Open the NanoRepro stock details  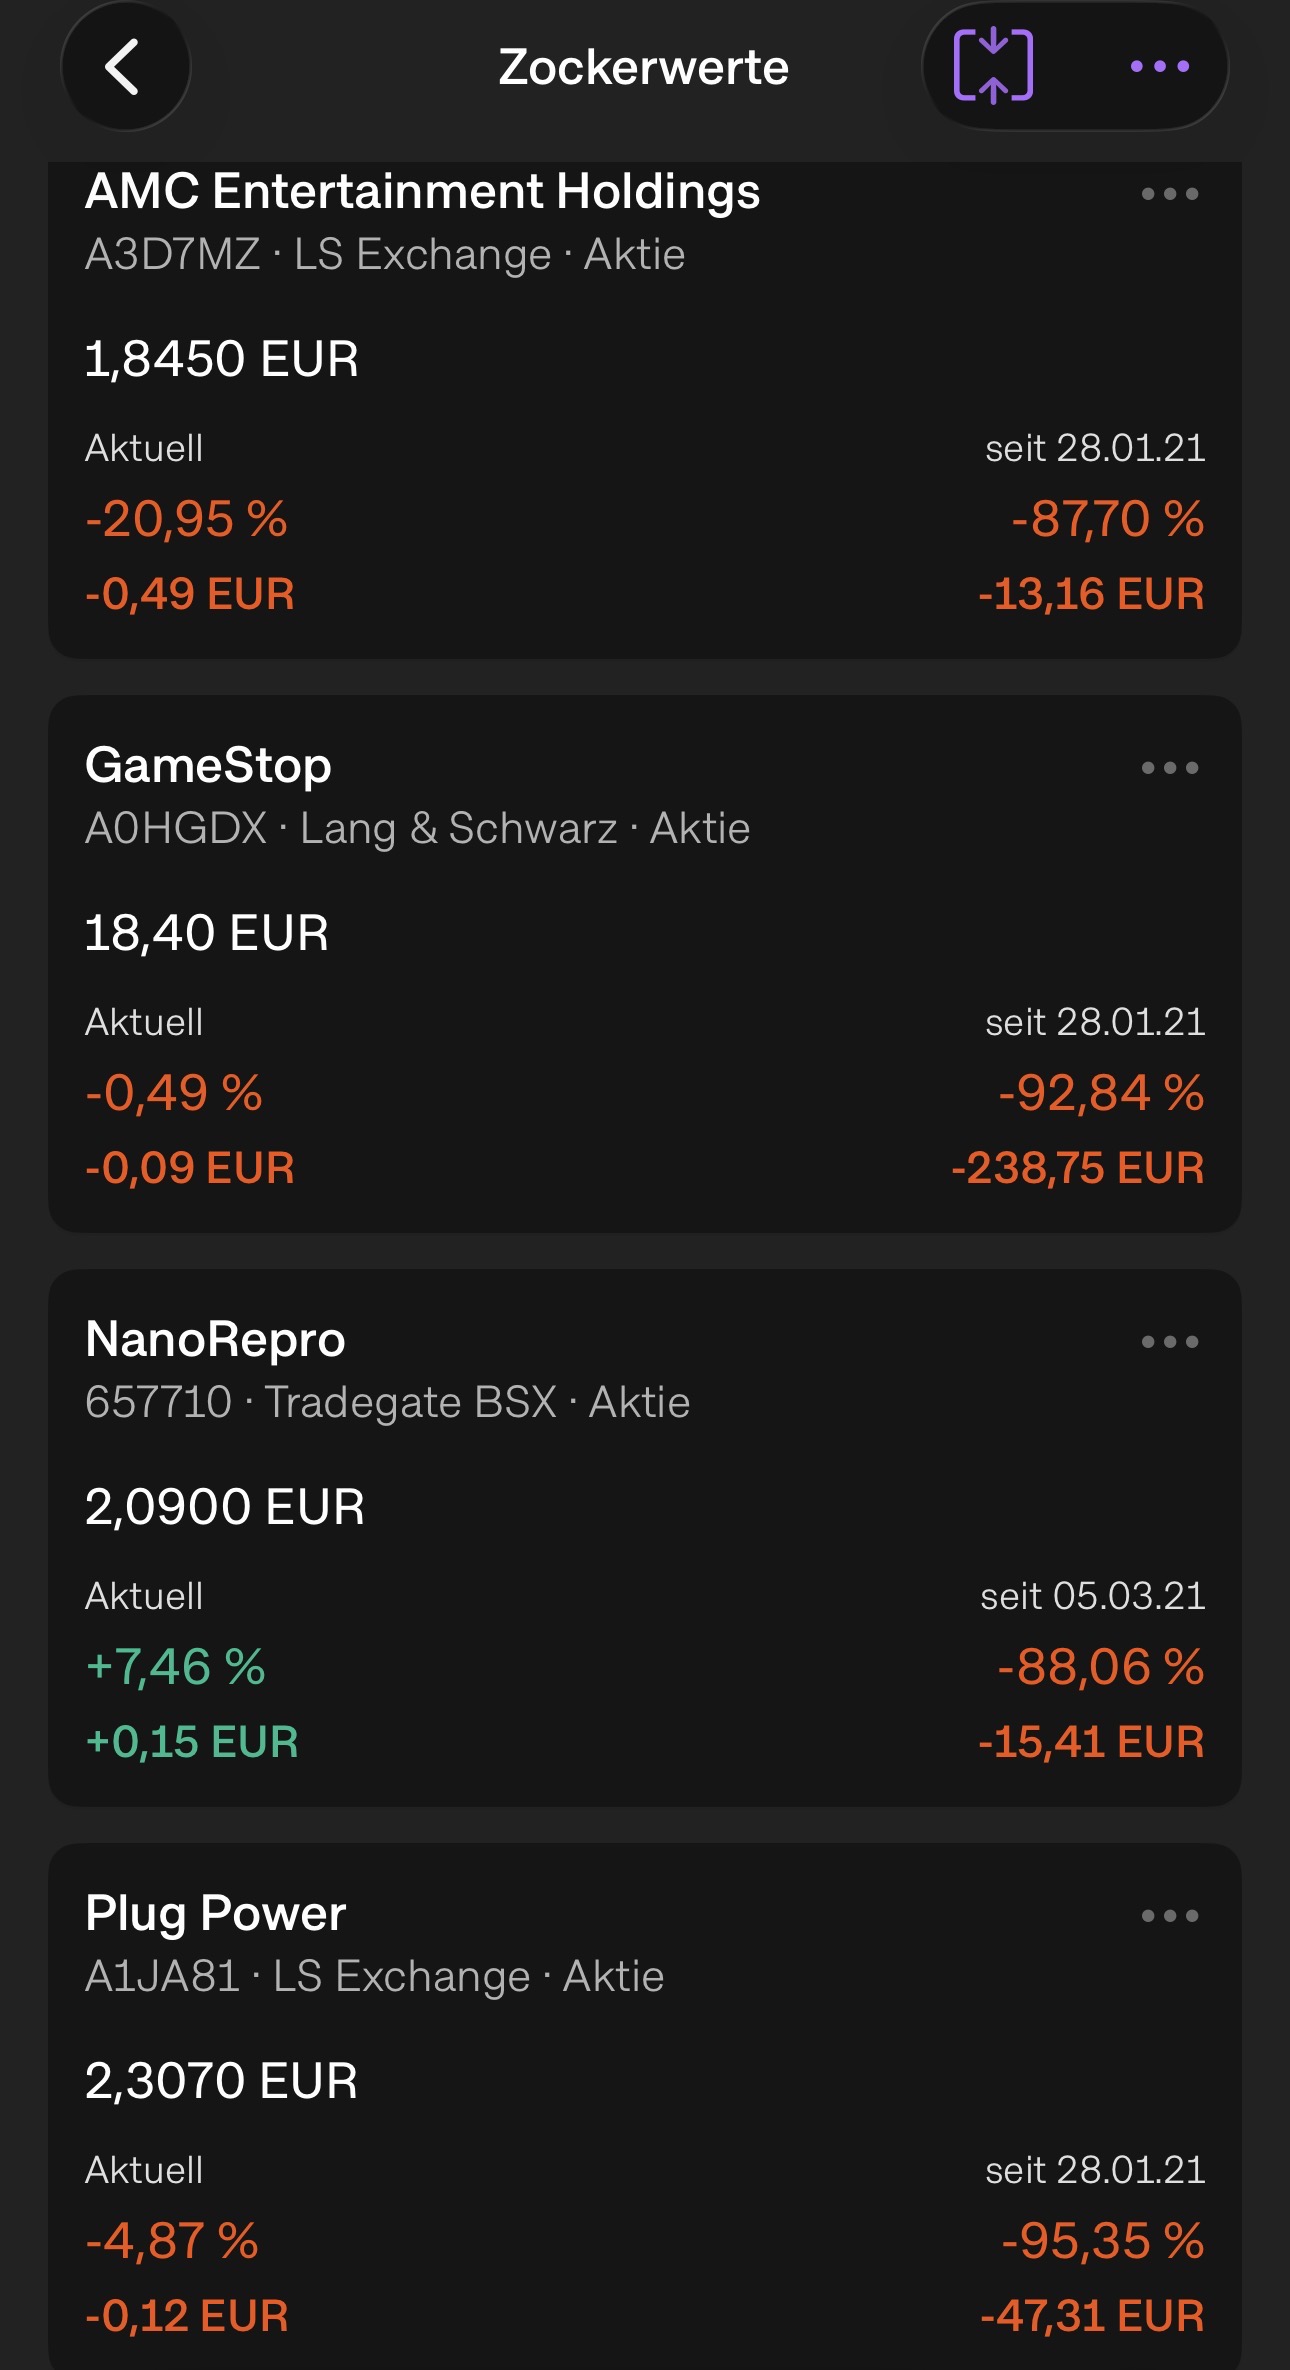click(x=215, y=1339)
